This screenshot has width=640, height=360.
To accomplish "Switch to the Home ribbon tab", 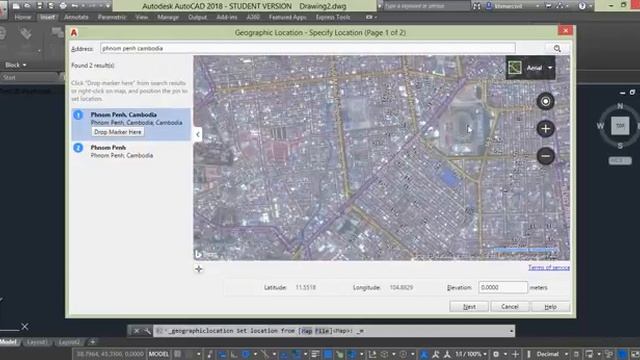I will [x=23, y=17].
